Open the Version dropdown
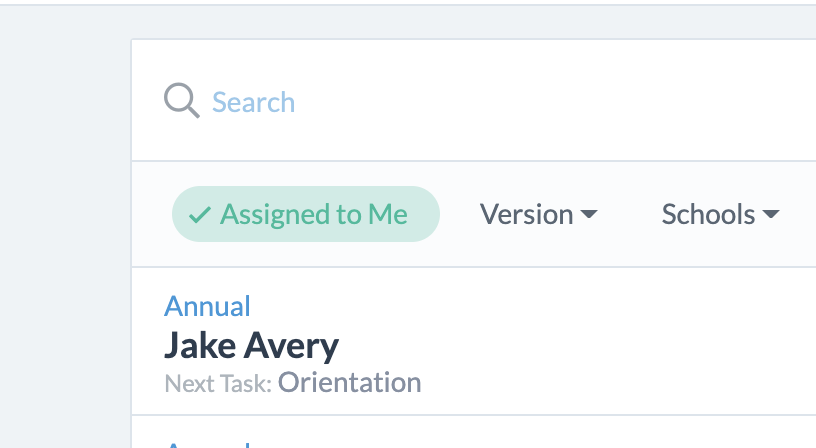Image resolution: width=816 pixels, height=448 pixels. [x=538, y=214]
